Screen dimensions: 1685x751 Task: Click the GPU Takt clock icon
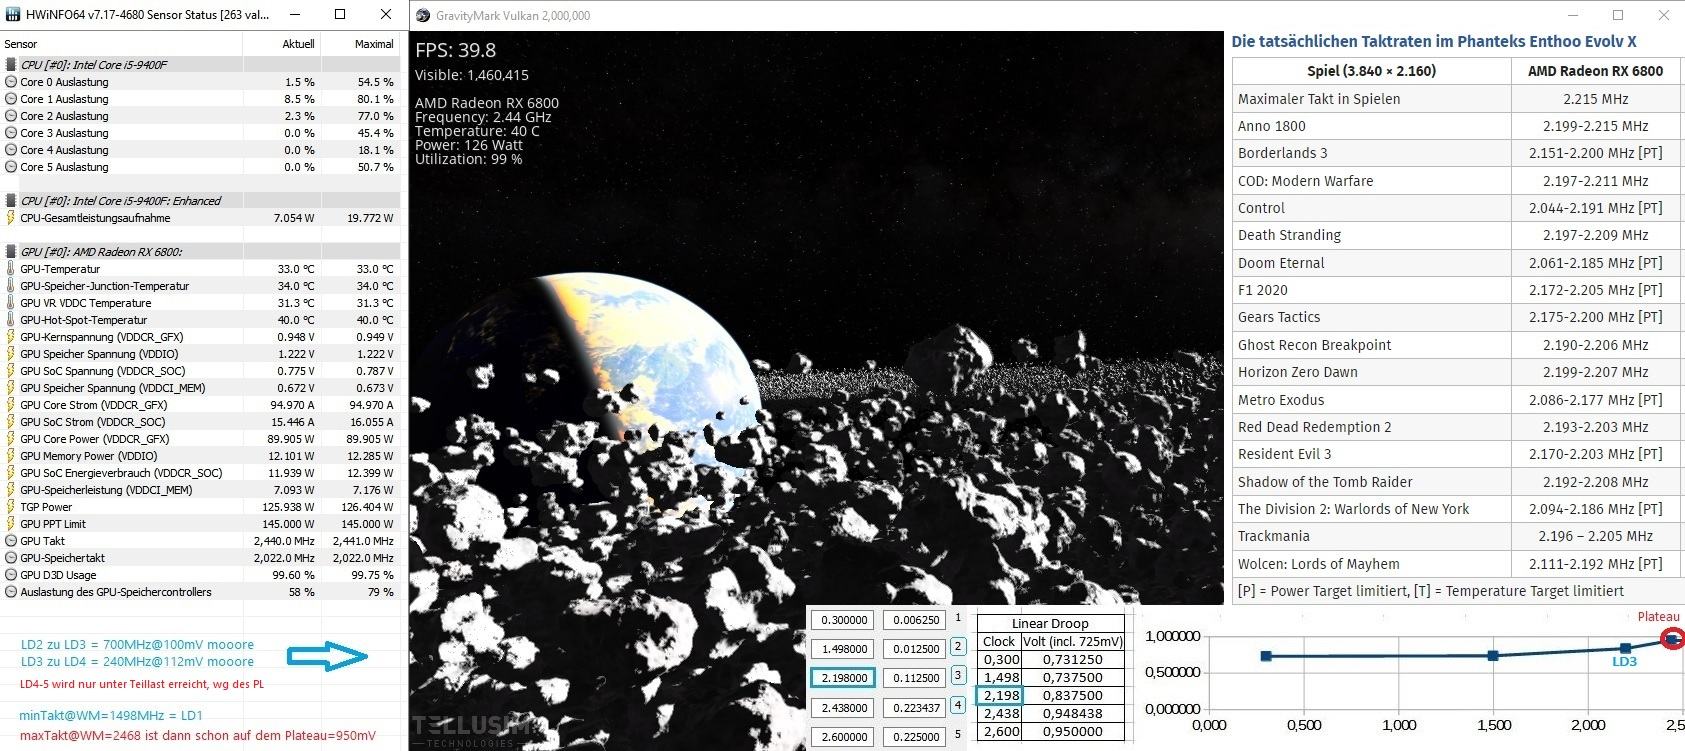click(x=11, y=540)
